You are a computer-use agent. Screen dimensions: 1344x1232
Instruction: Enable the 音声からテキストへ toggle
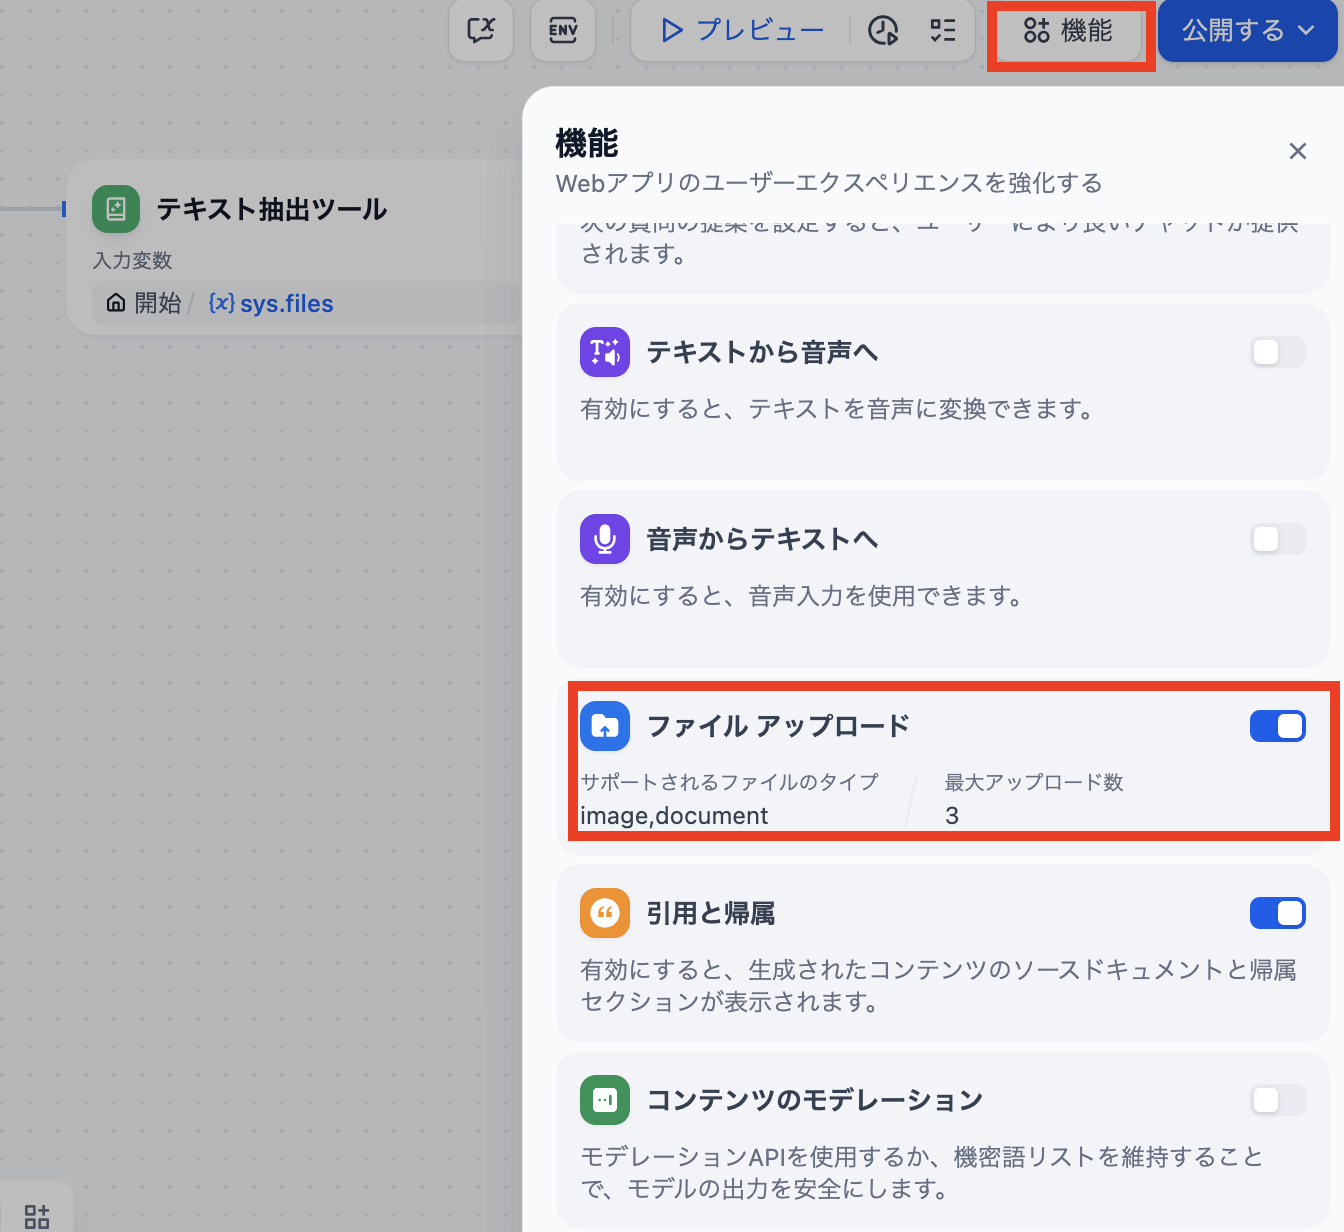click(1277, 539)
